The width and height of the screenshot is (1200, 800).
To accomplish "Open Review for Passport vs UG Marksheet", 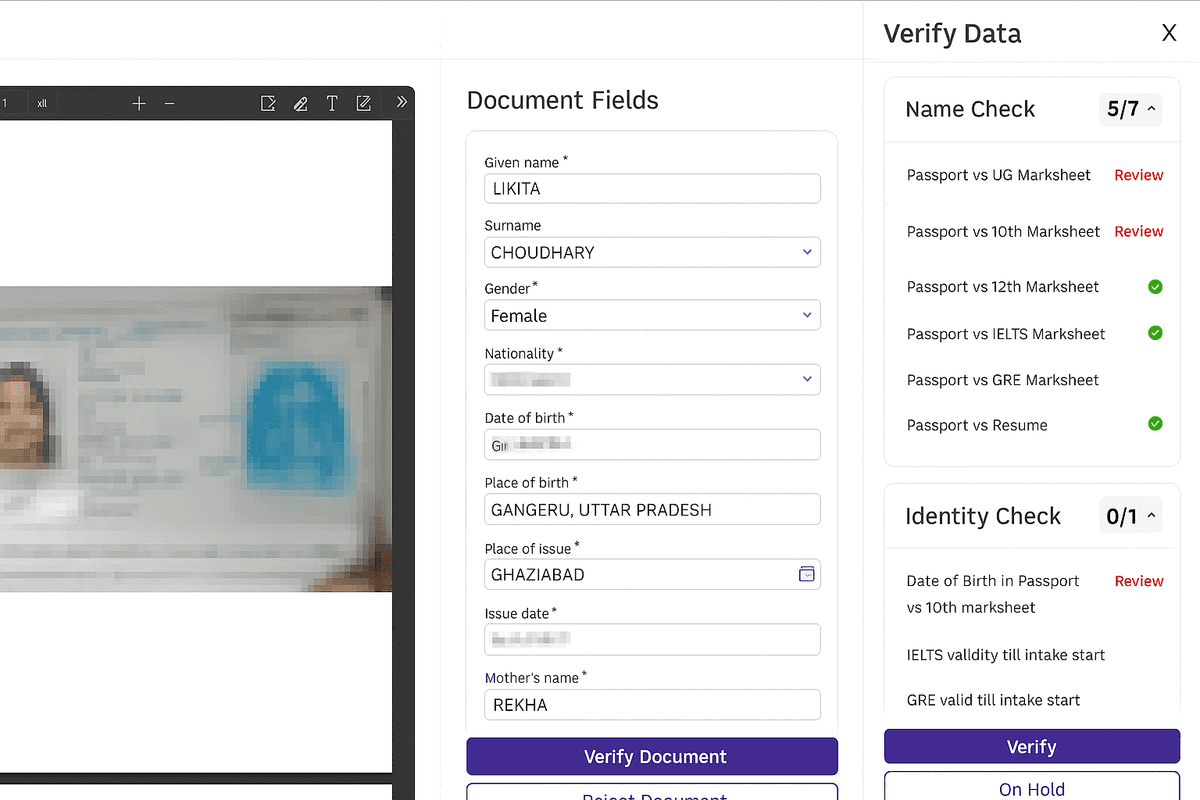I will point(1138,175).
